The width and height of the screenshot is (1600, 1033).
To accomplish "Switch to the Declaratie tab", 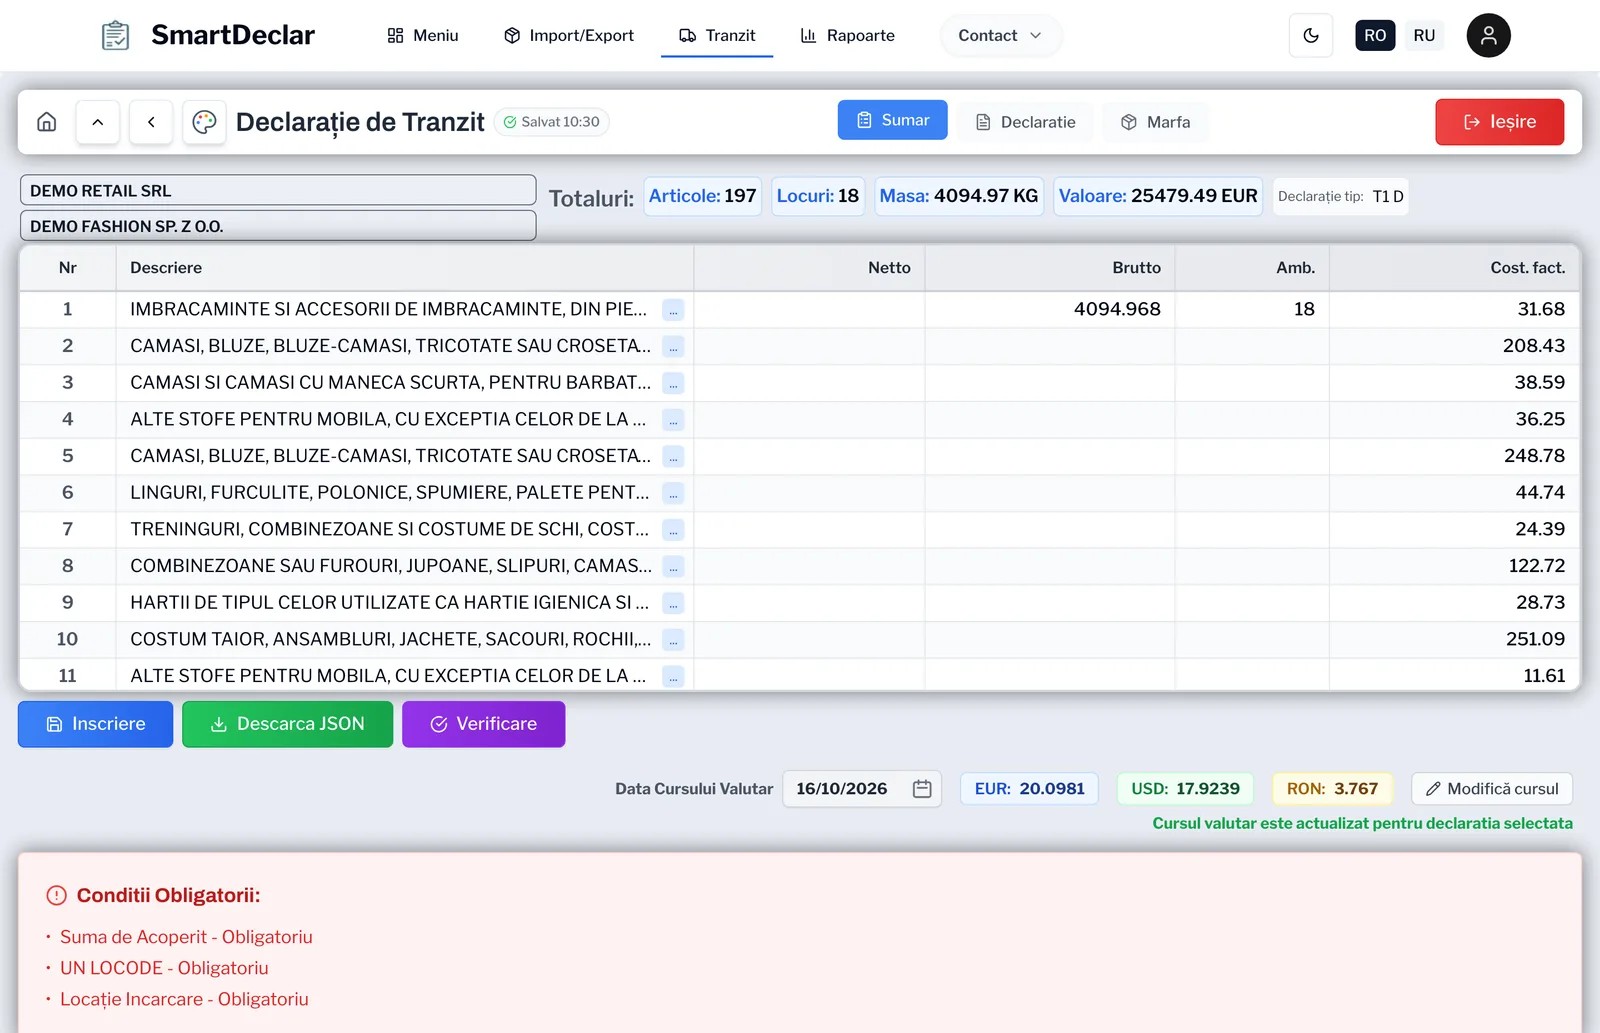I will point(1025,122).
